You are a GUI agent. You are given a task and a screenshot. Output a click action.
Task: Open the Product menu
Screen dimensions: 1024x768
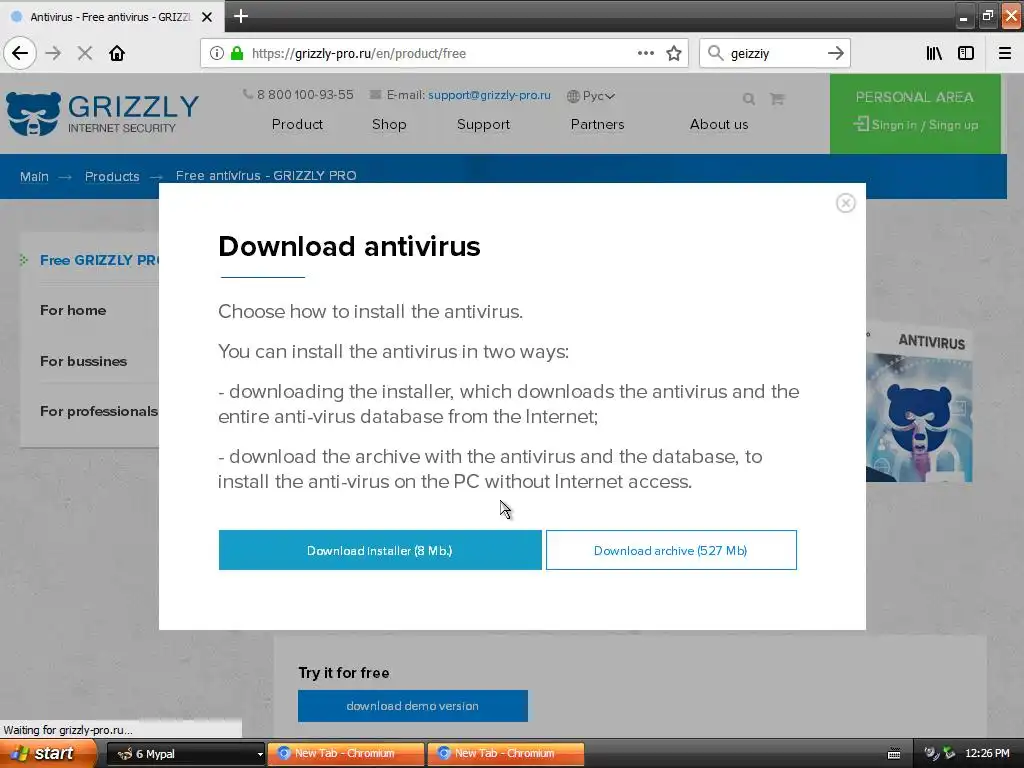[x=297, y=124]
